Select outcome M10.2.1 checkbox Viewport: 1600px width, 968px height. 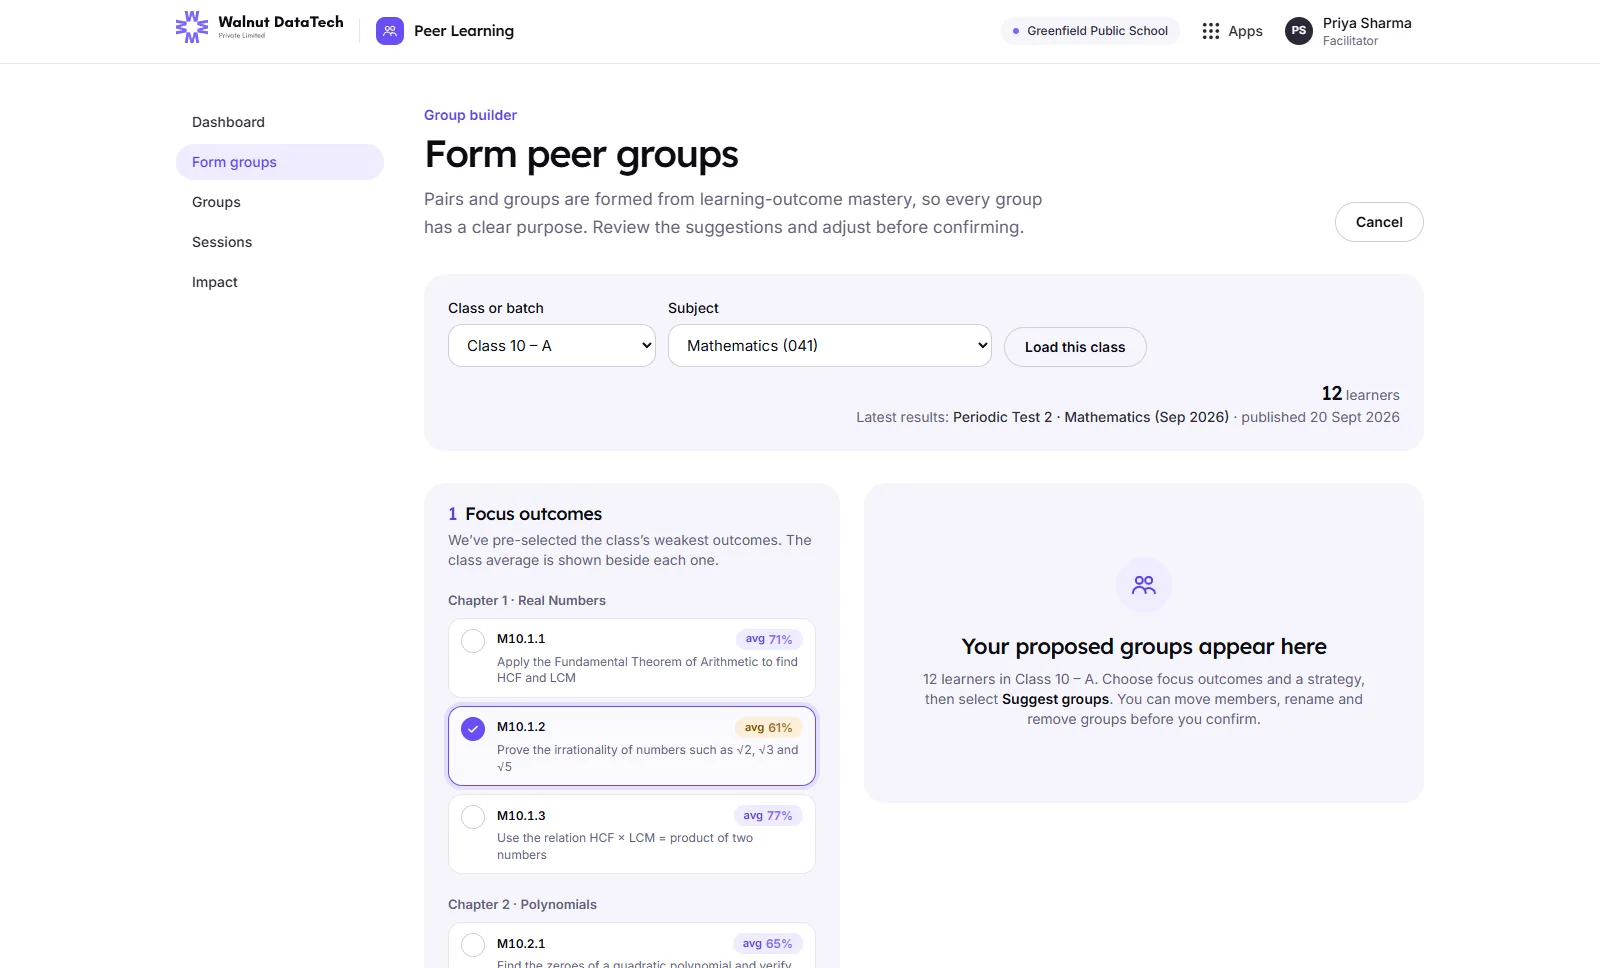point(473,945)
